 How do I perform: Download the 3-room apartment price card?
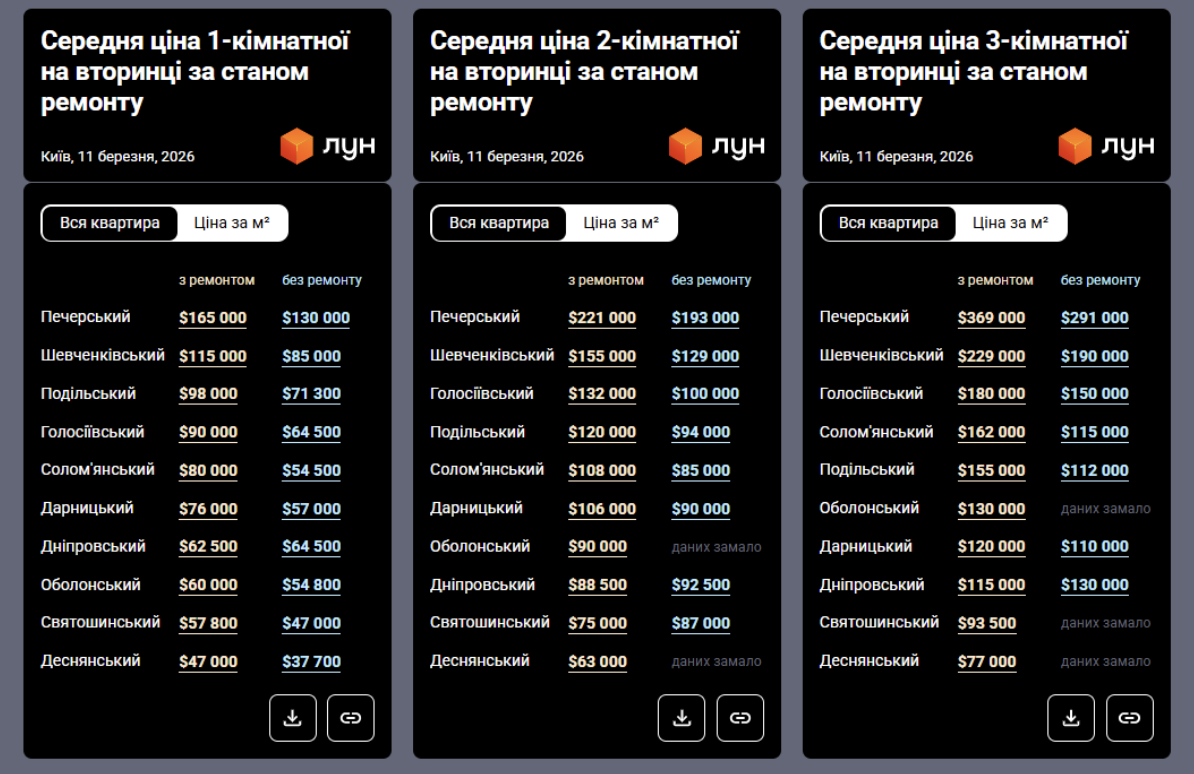click(1071, 718)
